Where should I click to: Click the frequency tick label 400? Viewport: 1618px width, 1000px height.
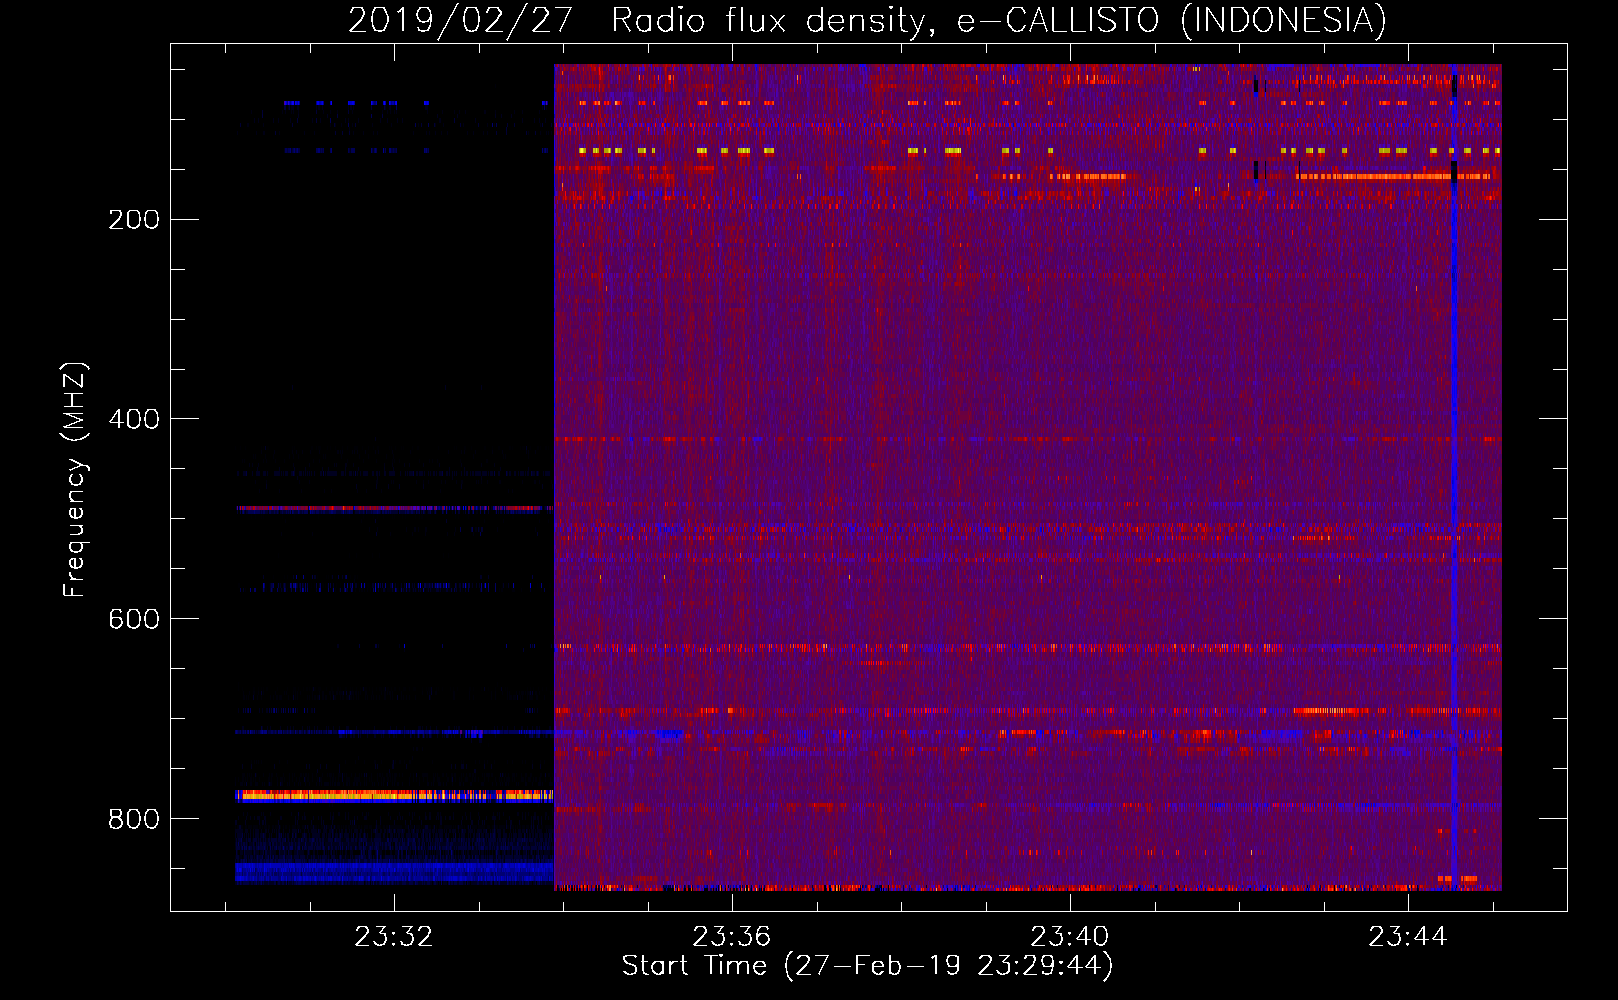pyautogui.click(x=134, y=420)
